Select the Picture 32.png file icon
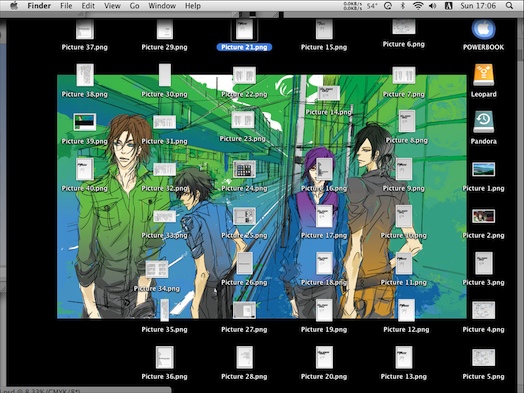524x393 pixels. 164,169
